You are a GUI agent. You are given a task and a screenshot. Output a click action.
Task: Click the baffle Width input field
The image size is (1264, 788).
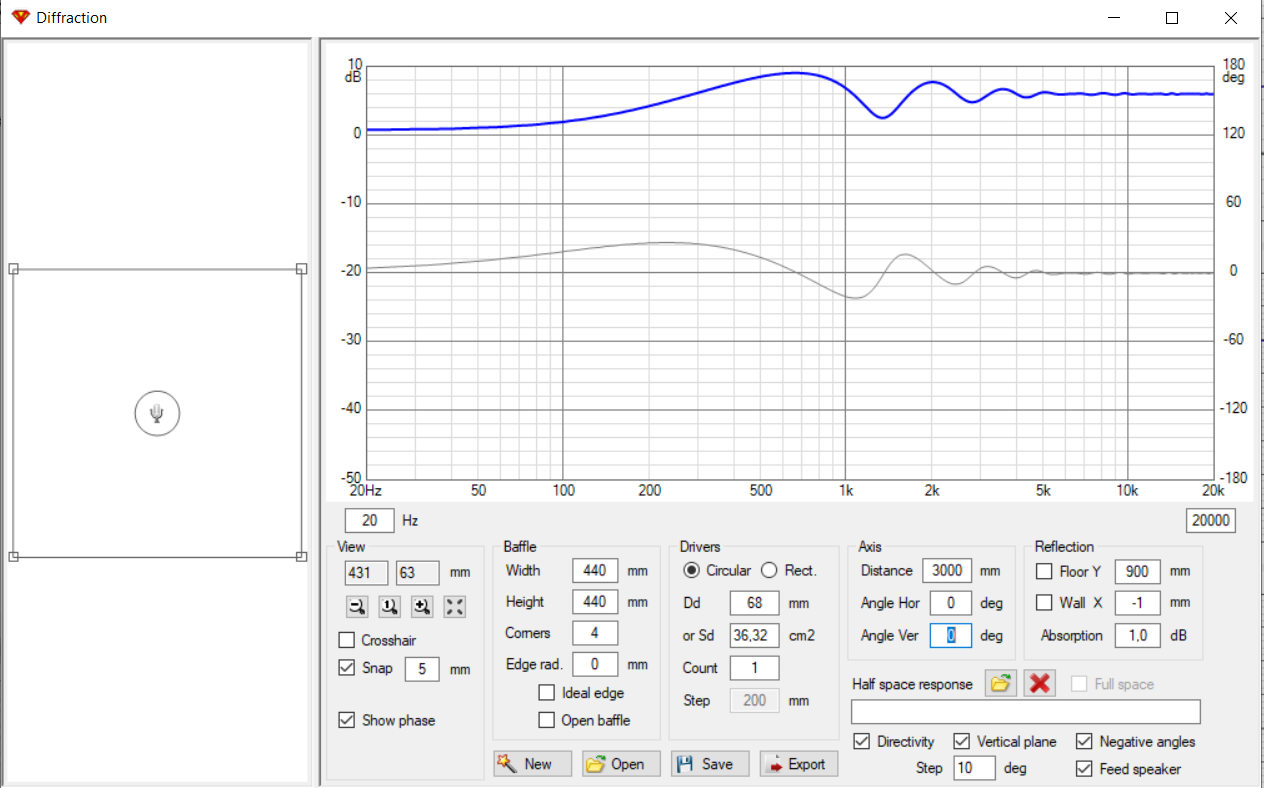pyautogui.click(x=595, y=570)
